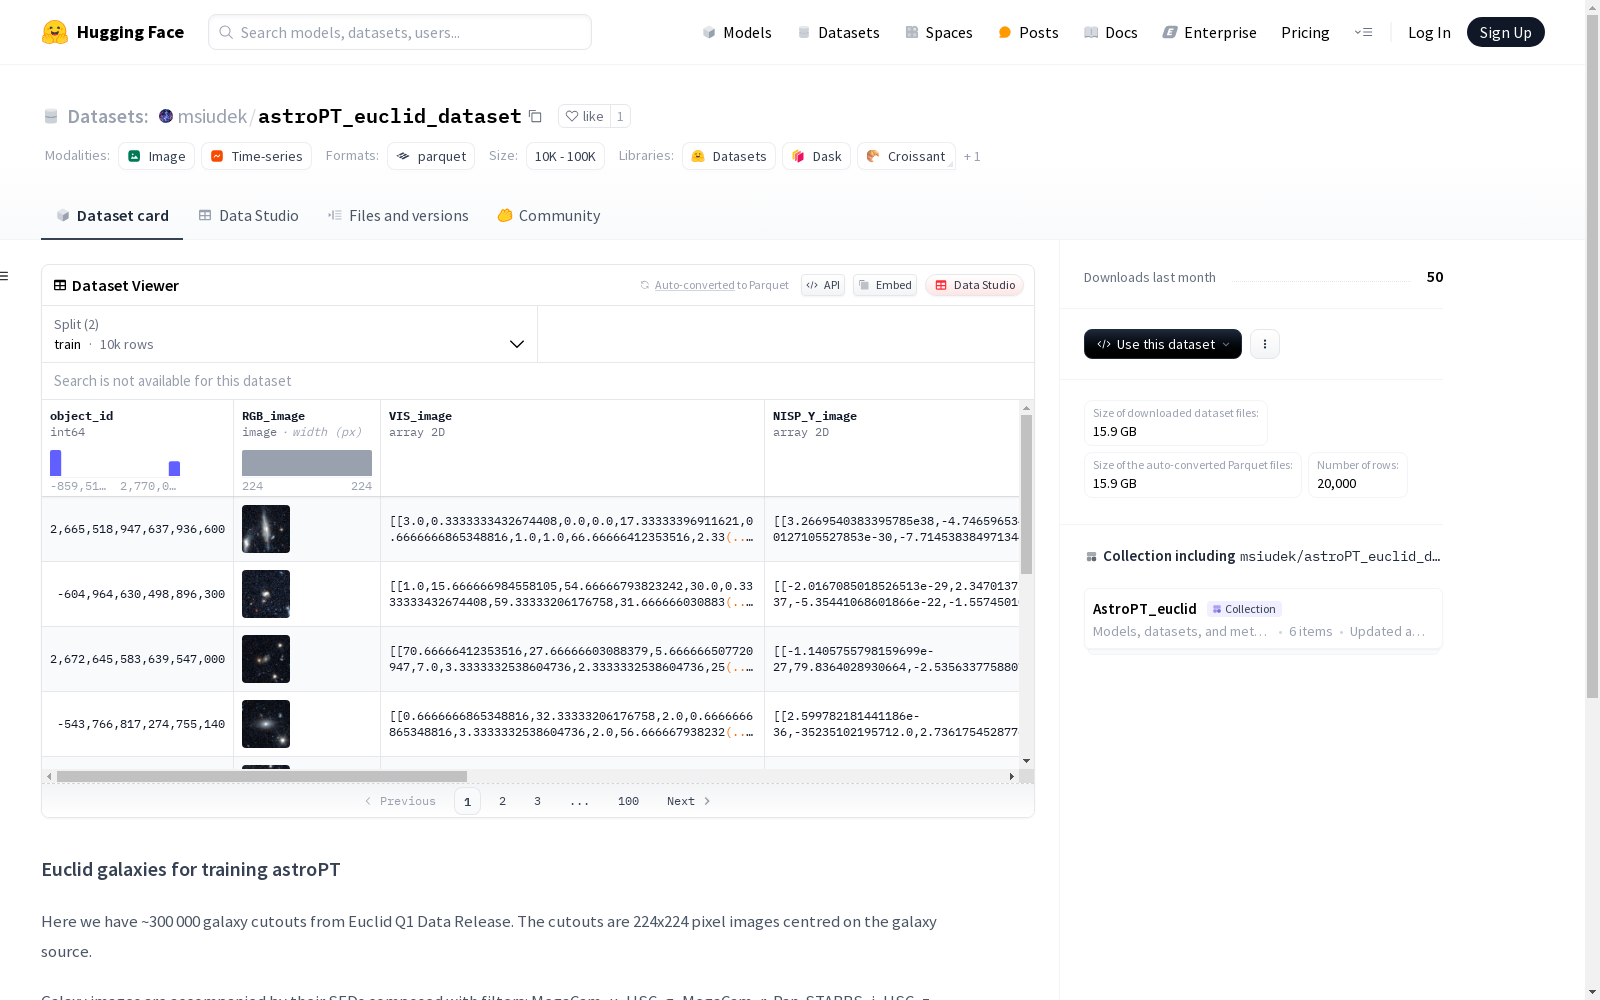Expand the Split train dropdown

point(290,334)
